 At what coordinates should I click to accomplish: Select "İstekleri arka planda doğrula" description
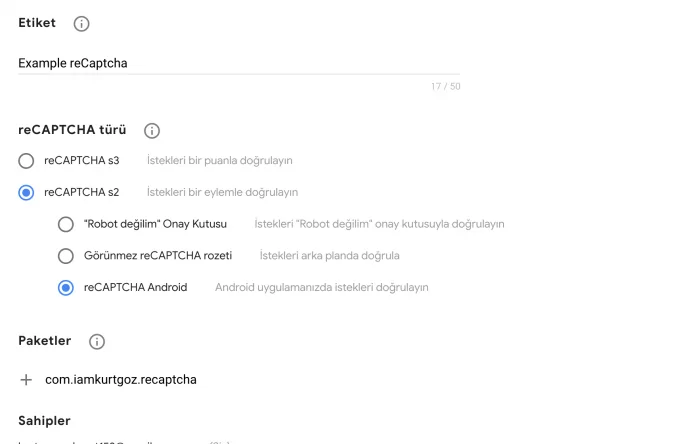329,256
